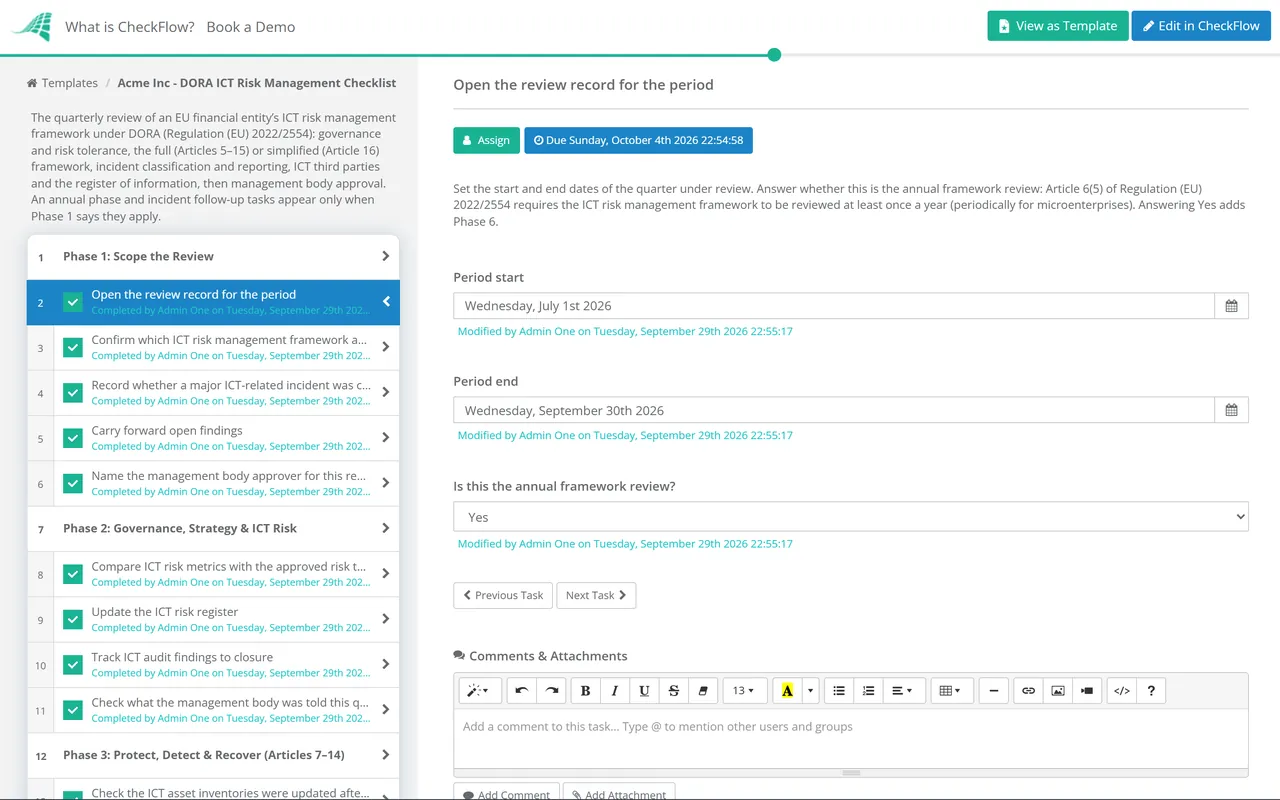Clear font formatting with eraser icon
Image resolution: width=1280 pixels, height=800 pixels.
tap(703, 690)
